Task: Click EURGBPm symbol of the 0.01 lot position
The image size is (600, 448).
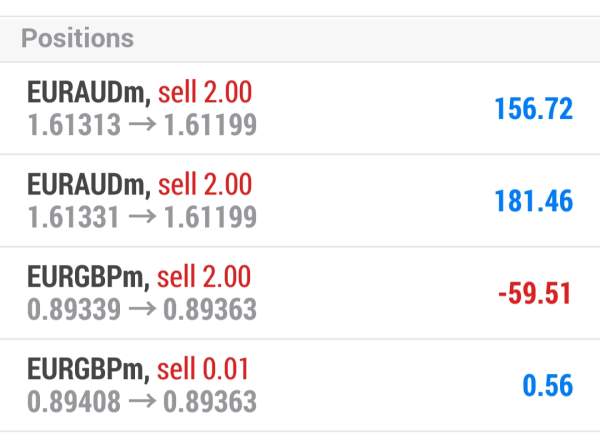Action: click(88, 369)
